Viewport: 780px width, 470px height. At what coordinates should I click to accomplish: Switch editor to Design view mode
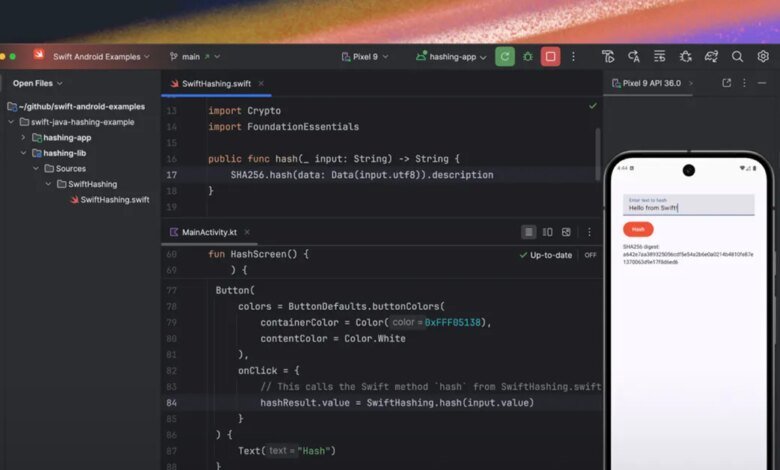566,232
